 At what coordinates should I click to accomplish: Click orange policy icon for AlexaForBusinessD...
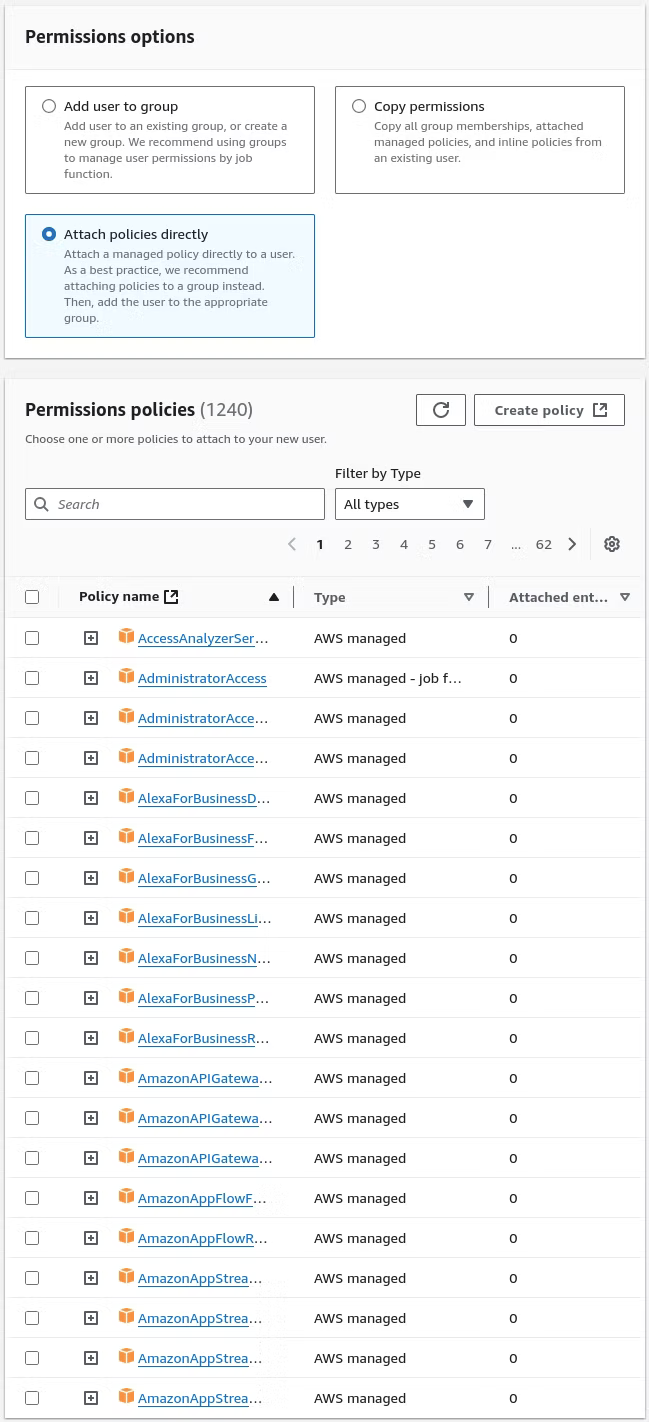[126, 797]
